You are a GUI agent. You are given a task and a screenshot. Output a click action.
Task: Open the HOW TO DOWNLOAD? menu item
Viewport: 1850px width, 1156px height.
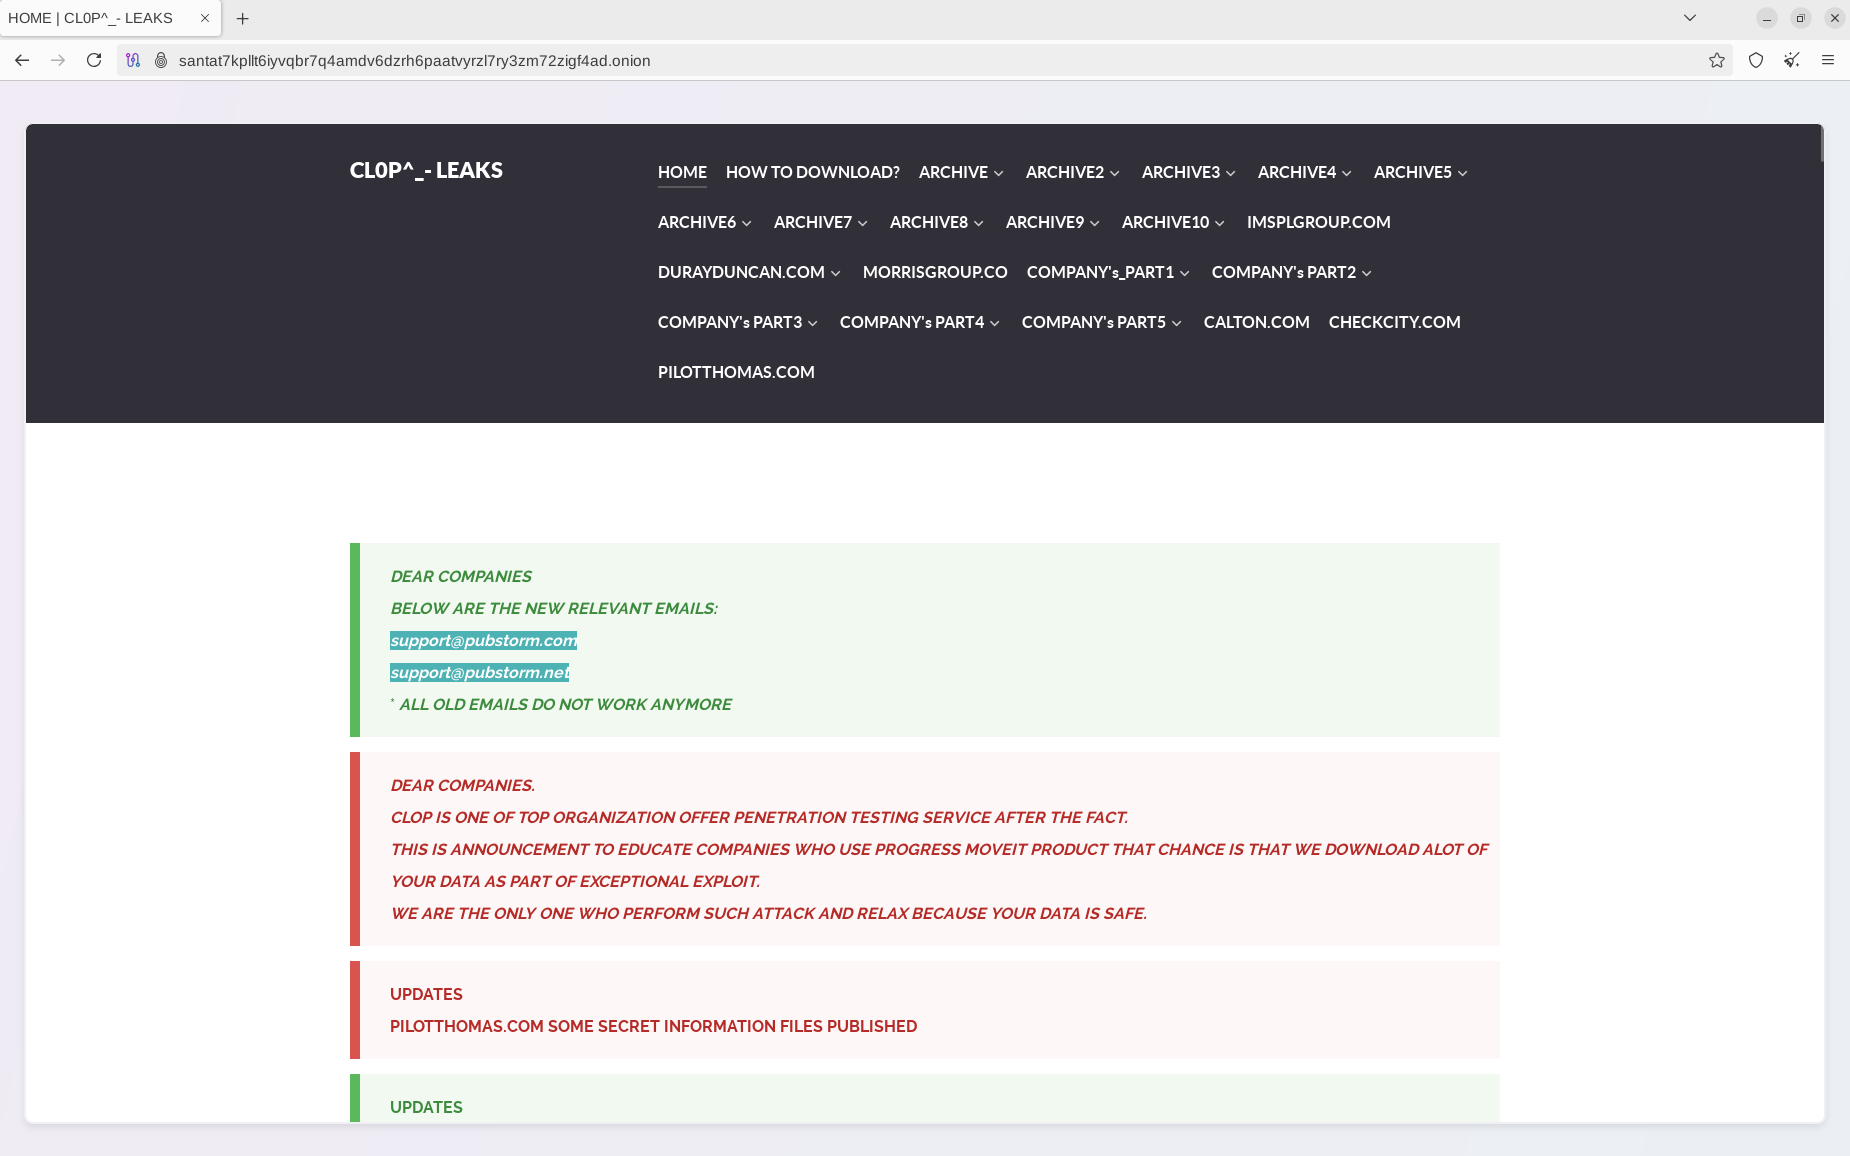(x=812, y=172)
